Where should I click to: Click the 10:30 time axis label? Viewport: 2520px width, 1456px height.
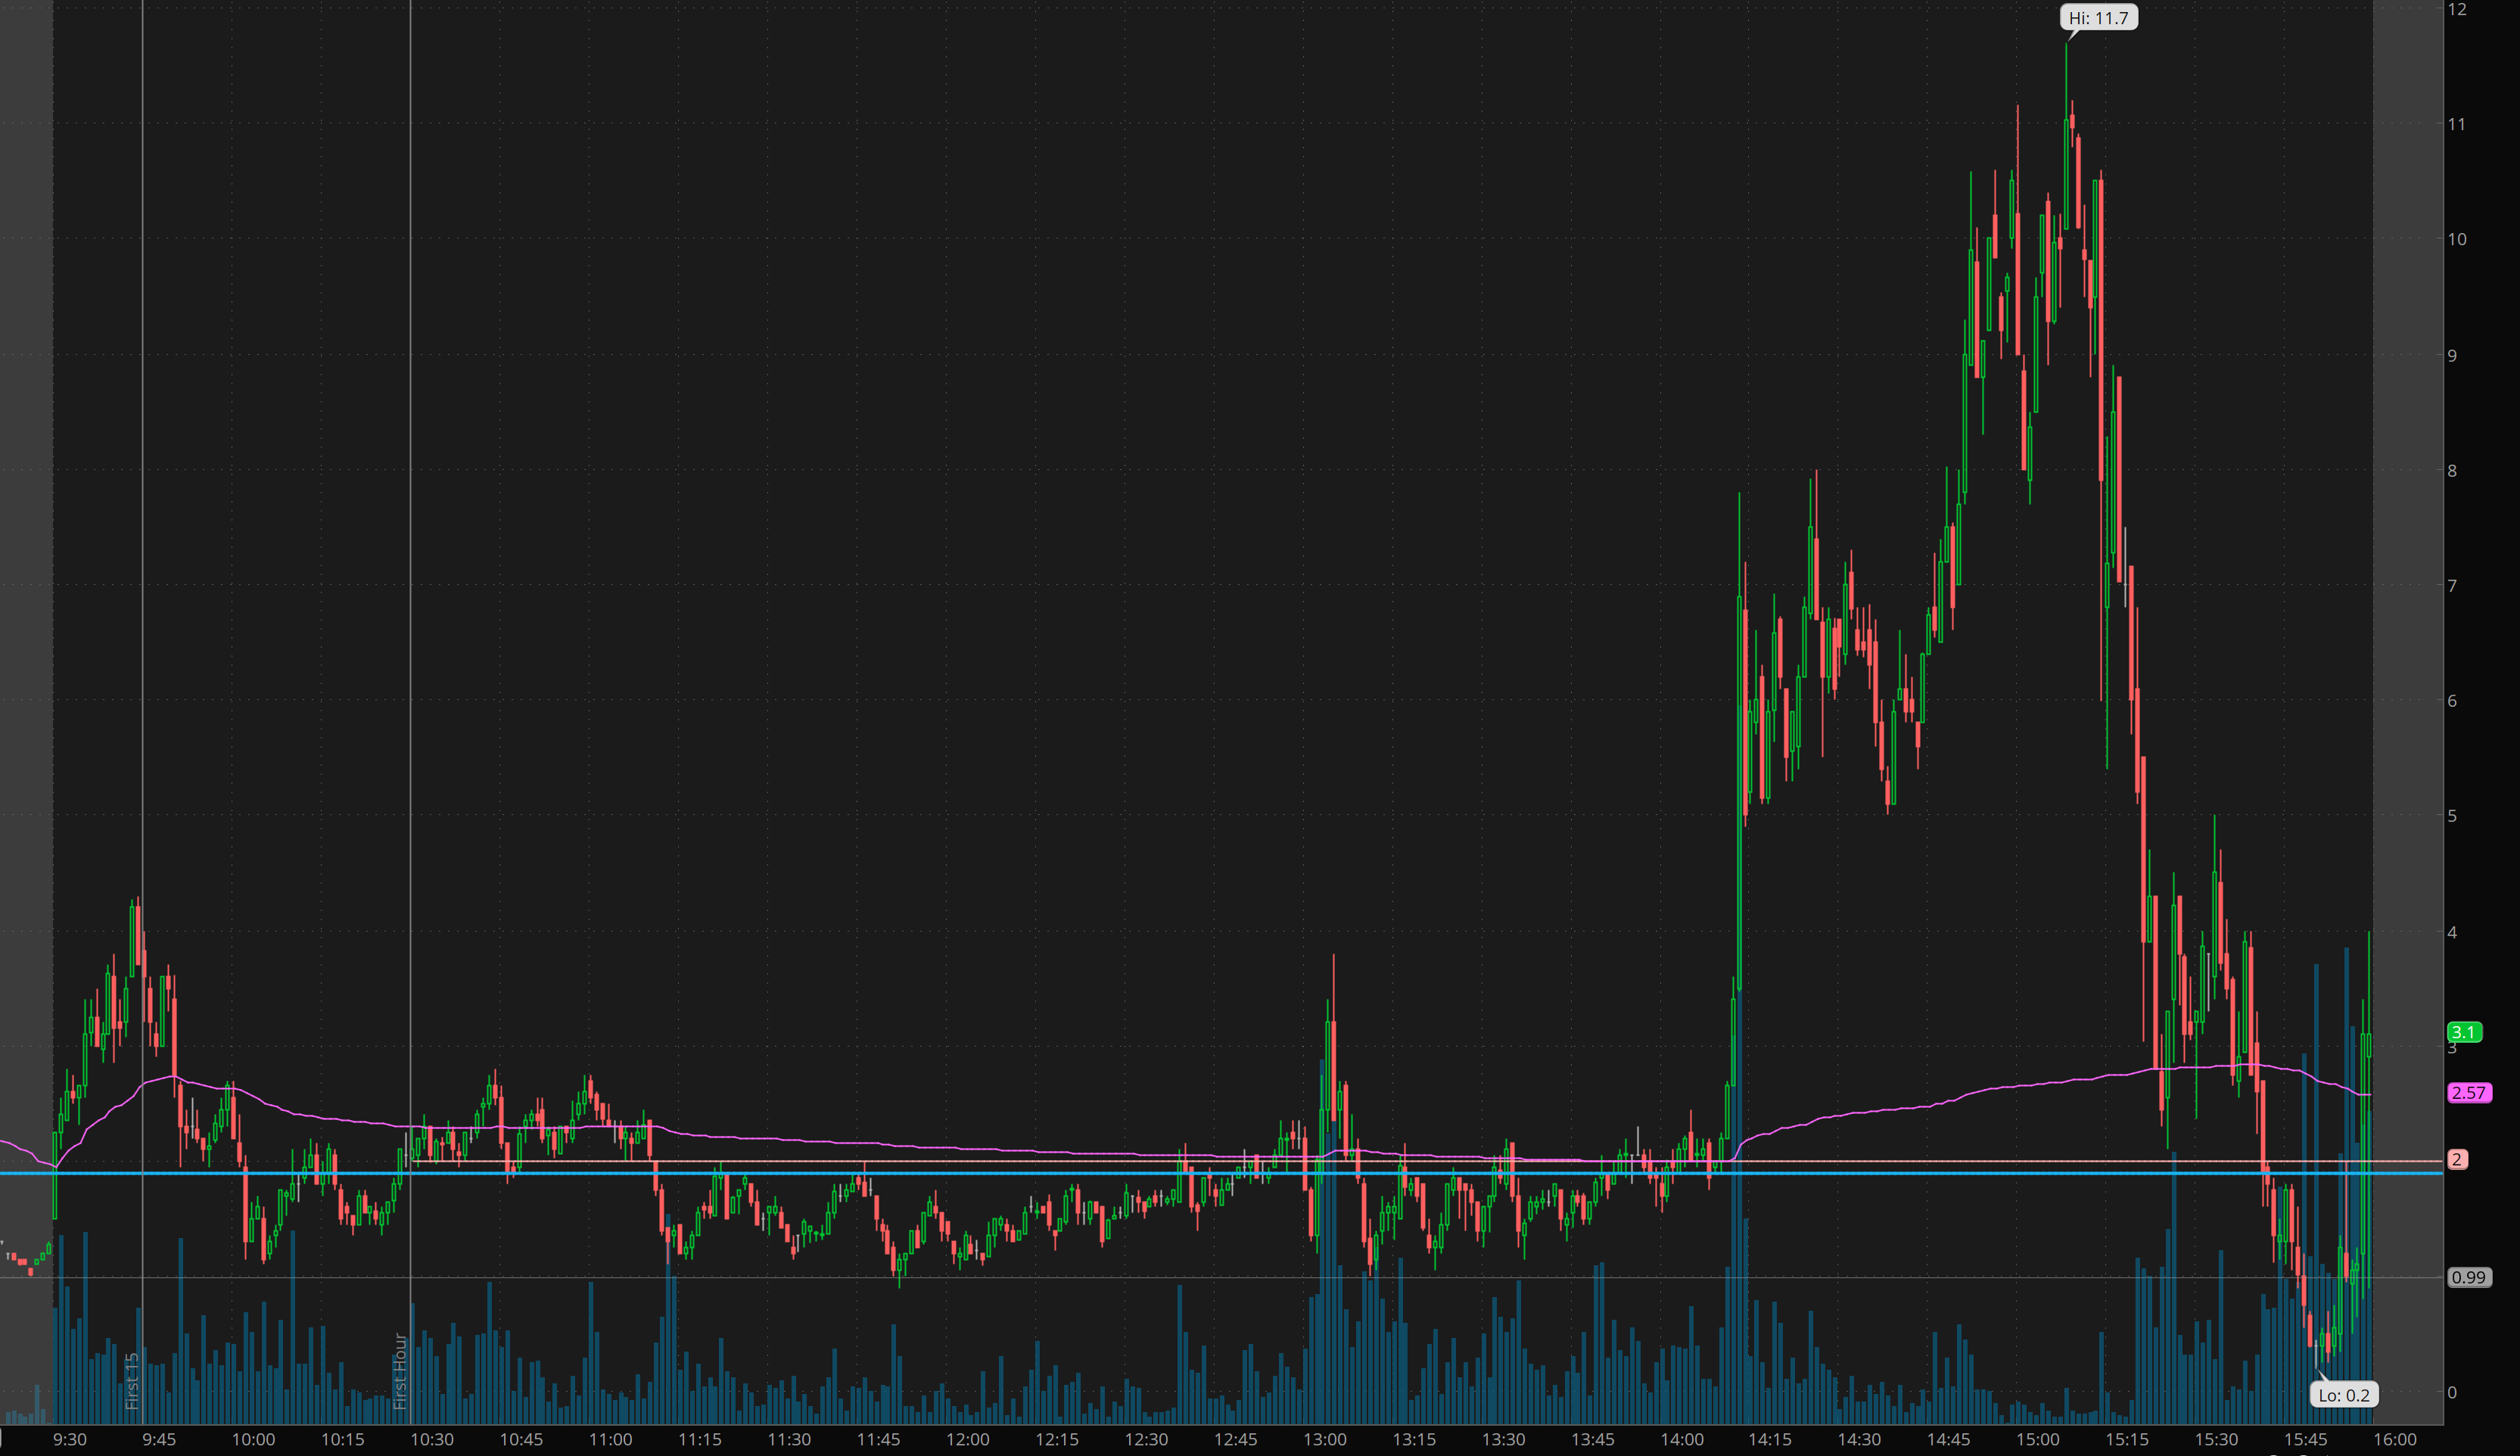[x=432, y=1439]
